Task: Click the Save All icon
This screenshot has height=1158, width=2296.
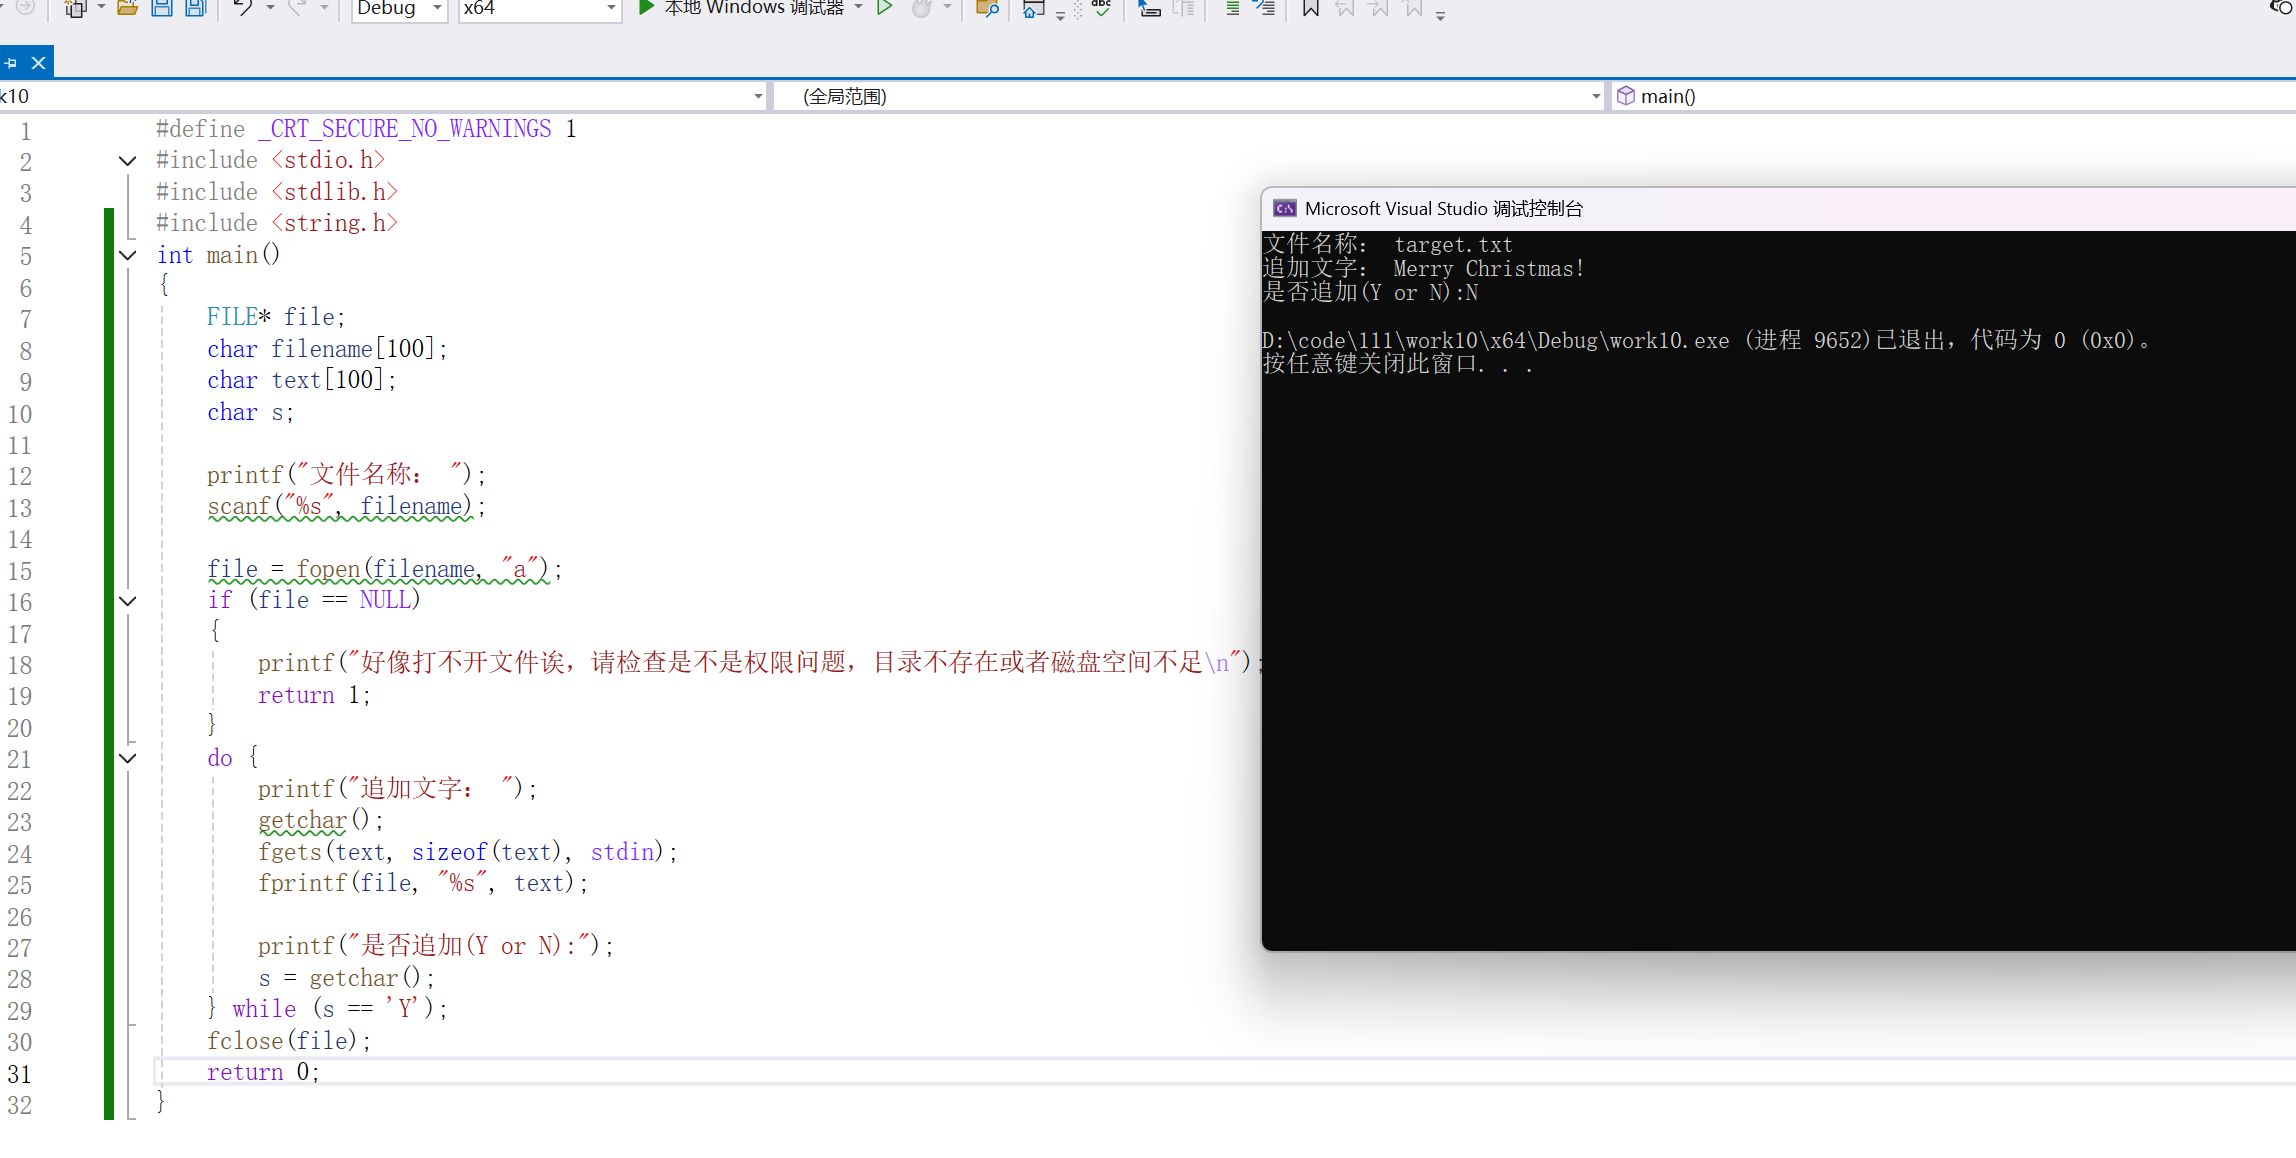Action: [x=195, y=8]
